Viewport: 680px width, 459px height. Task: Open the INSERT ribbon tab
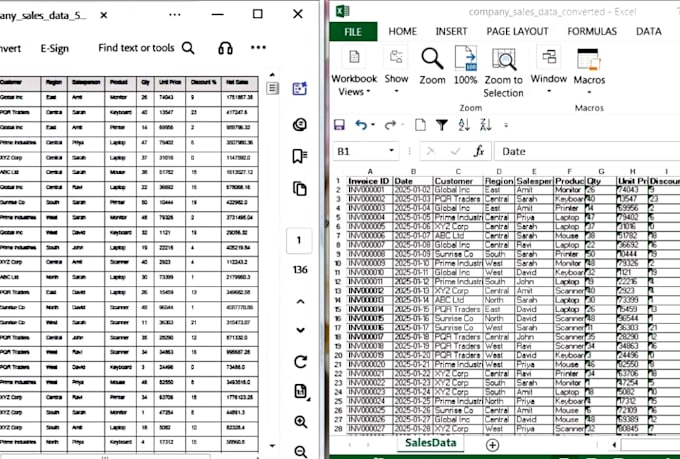pyautogui.click(x=451, y=32)
